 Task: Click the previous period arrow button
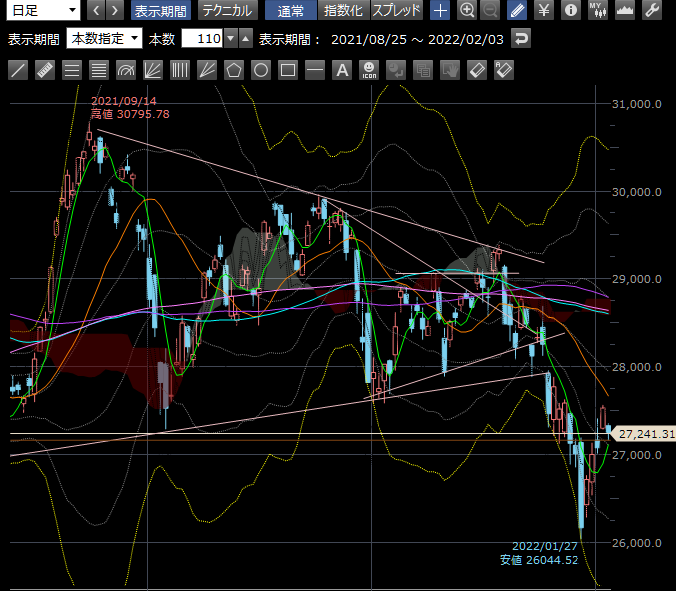(x=96, y=11)
